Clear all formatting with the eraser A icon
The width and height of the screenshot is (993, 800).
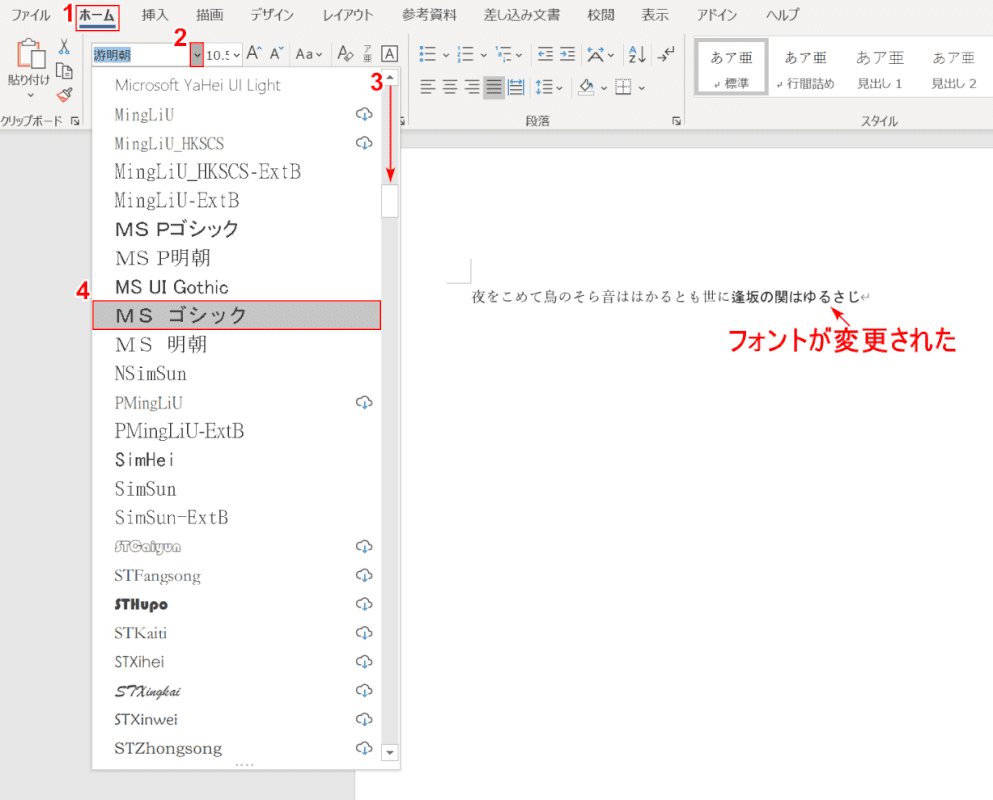point(345,54)
